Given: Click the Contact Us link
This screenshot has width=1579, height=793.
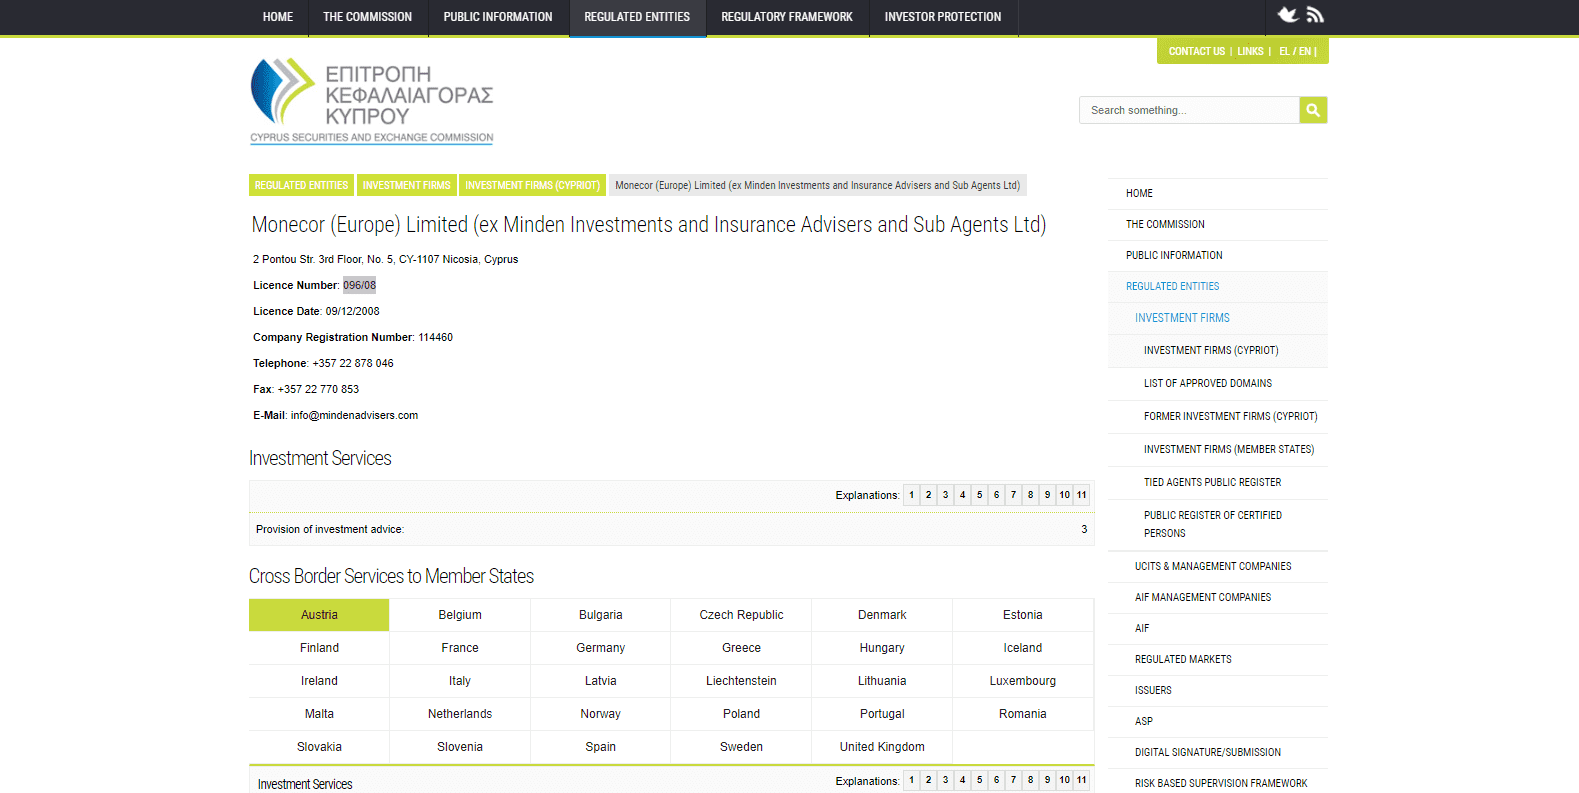Looking at the screenshot, I should [x=1196, y=51].
